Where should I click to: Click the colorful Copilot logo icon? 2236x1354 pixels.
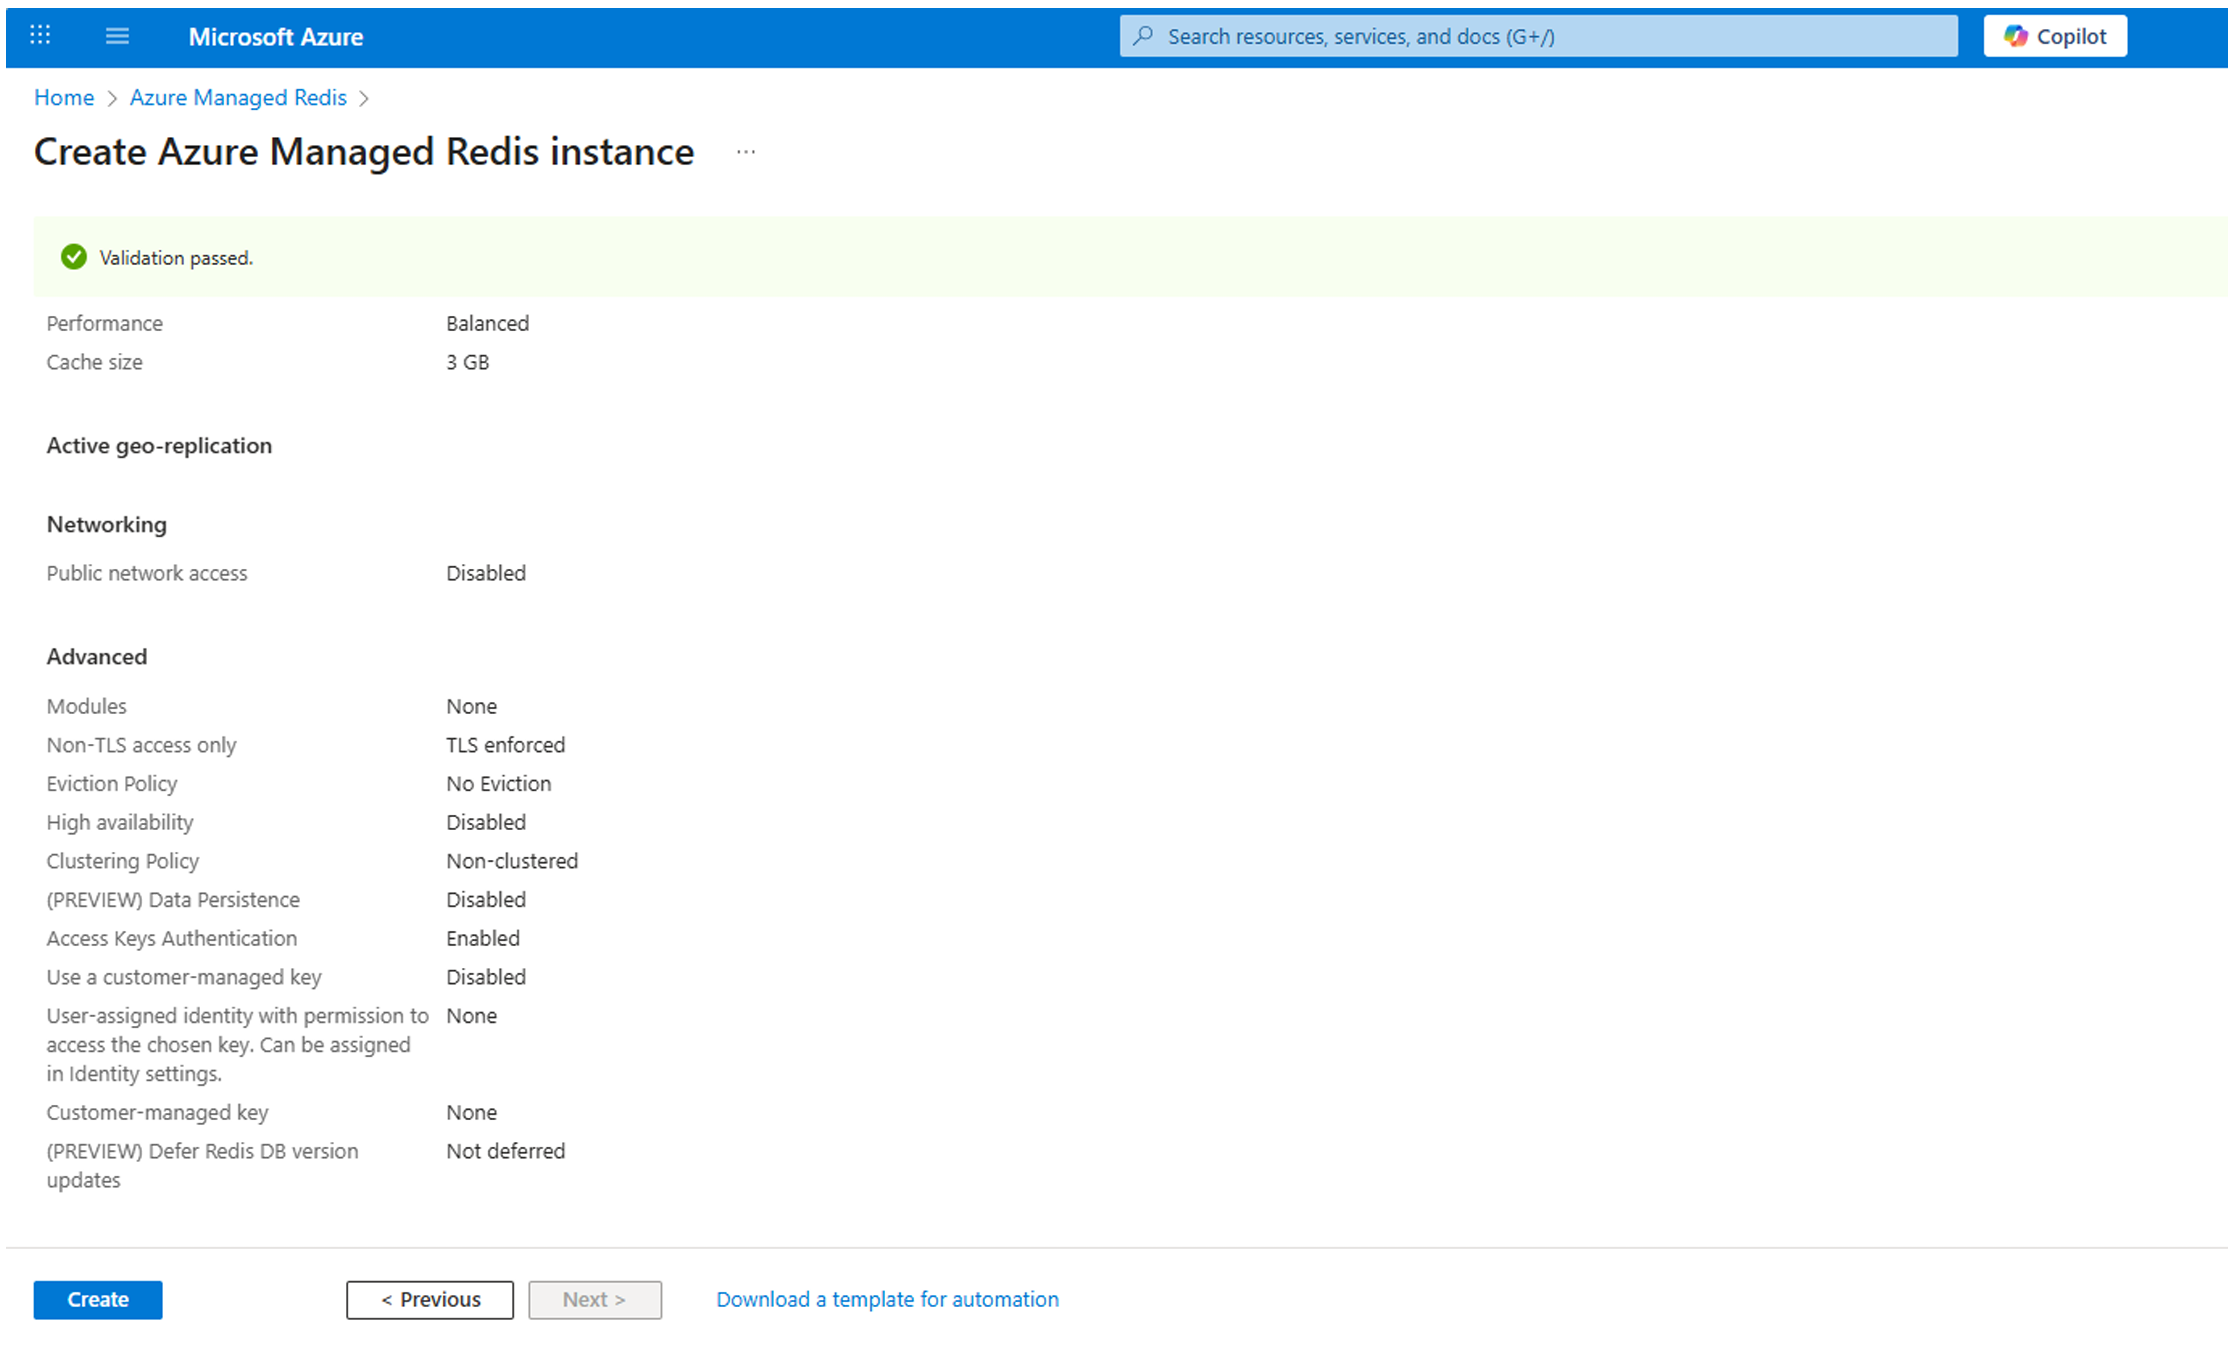2015,36
